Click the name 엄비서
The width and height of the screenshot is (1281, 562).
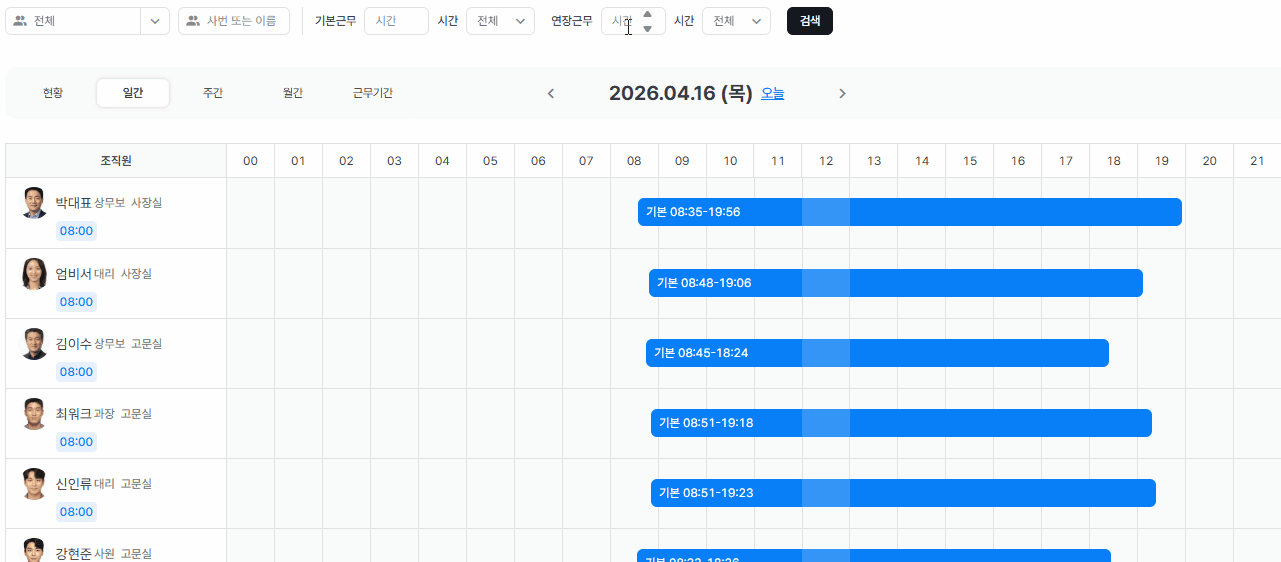[x=73, y=273]
